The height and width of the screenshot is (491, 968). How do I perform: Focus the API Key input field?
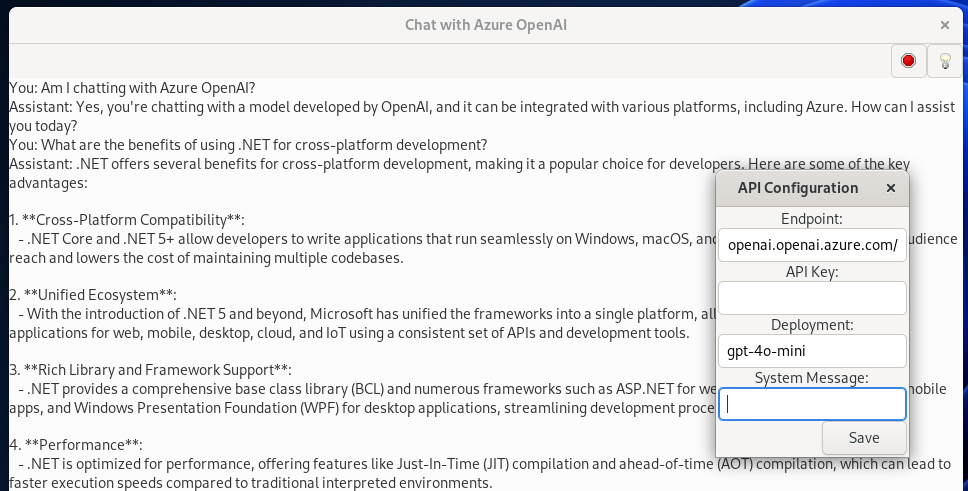coord(812,298)
